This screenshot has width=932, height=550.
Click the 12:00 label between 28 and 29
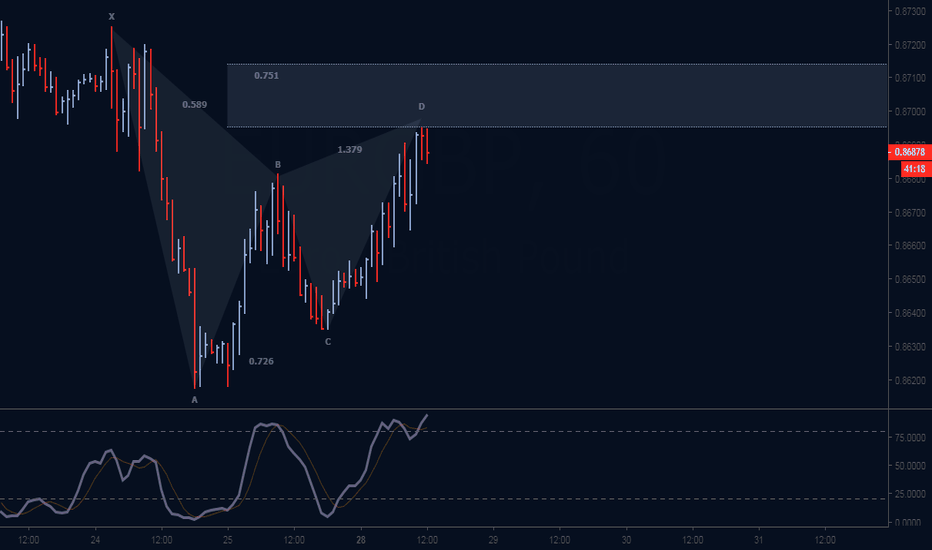[x=427, y=540]
